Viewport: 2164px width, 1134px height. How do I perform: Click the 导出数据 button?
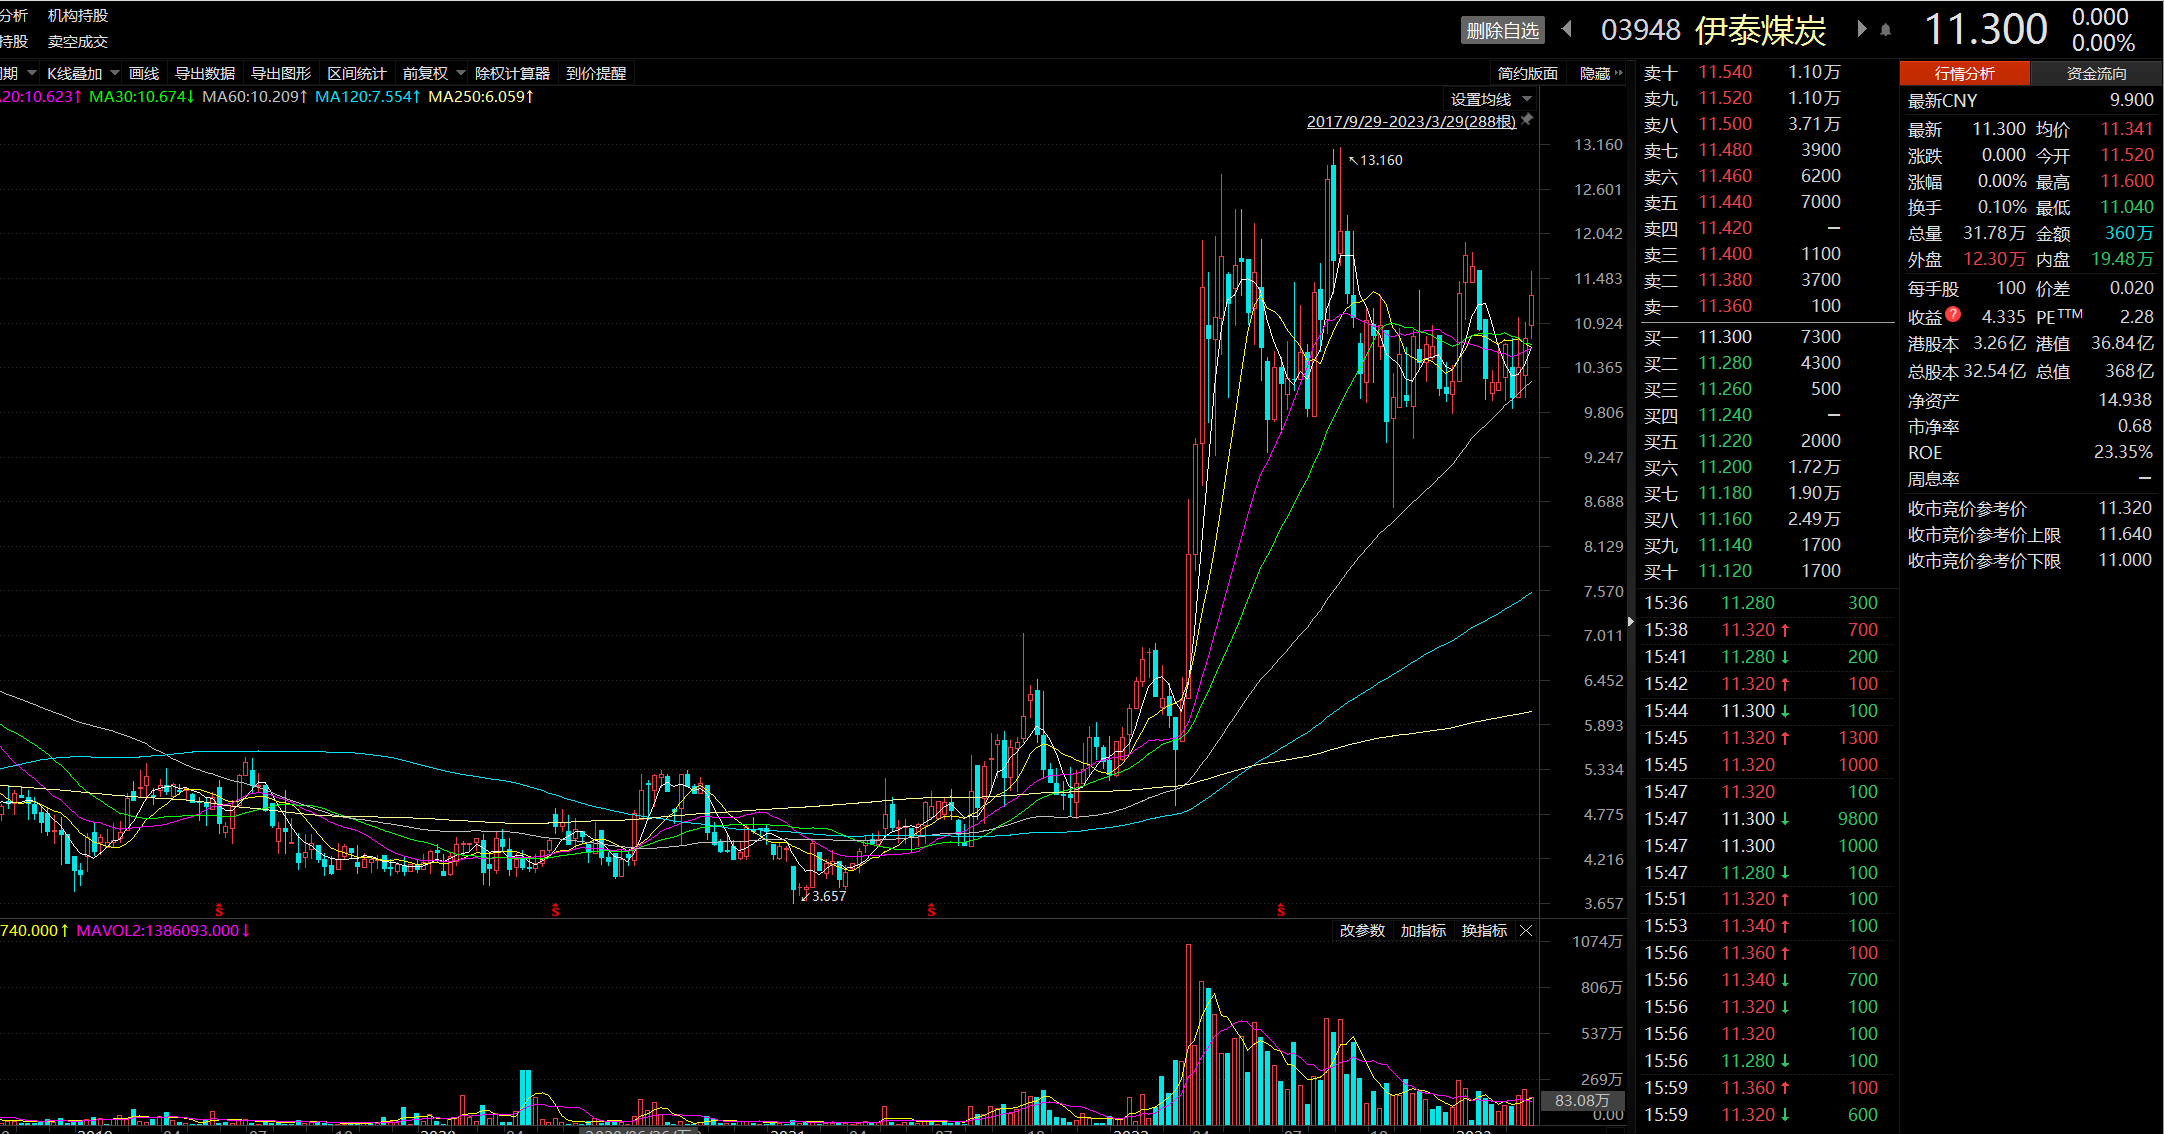click(x=205, y=73)
